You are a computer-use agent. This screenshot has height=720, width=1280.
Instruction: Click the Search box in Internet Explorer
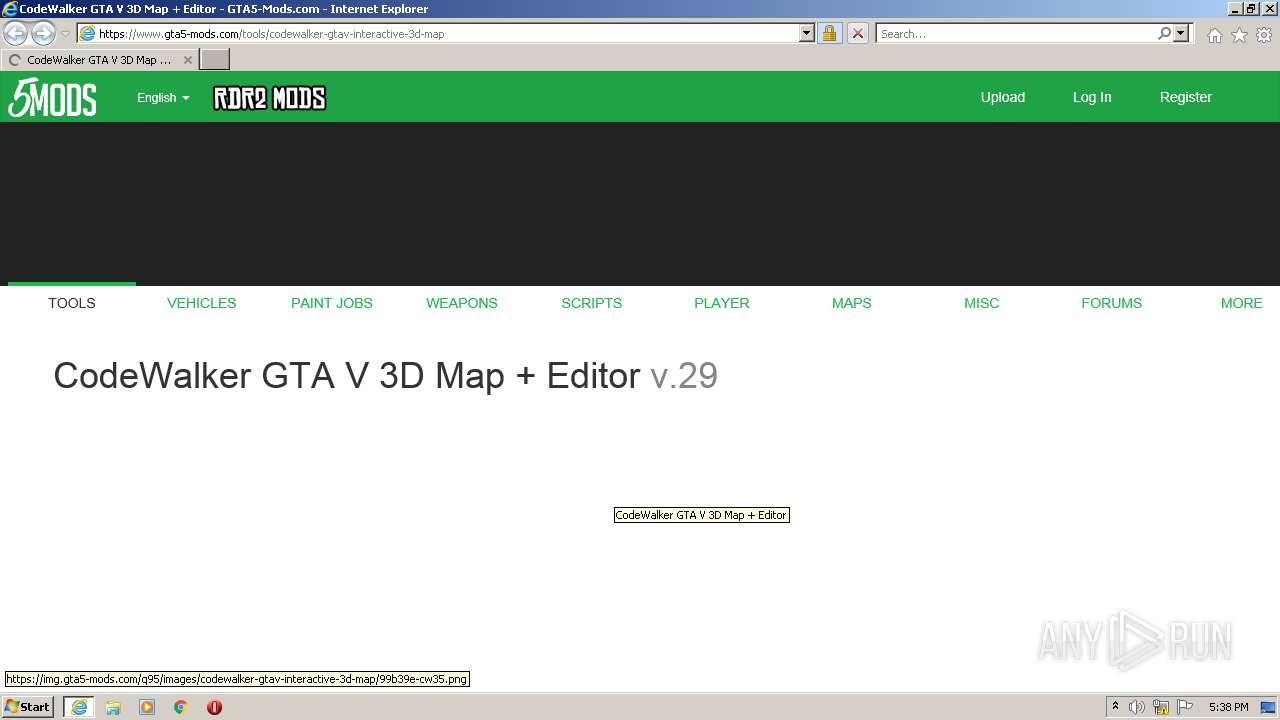pos(1016,34)
